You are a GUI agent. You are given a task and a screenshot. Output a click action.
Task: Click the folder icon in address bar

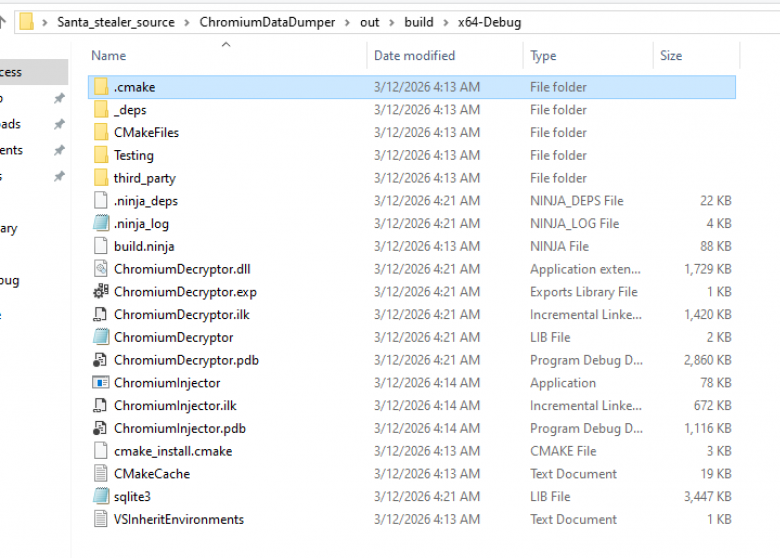click(x=26, y=22)
